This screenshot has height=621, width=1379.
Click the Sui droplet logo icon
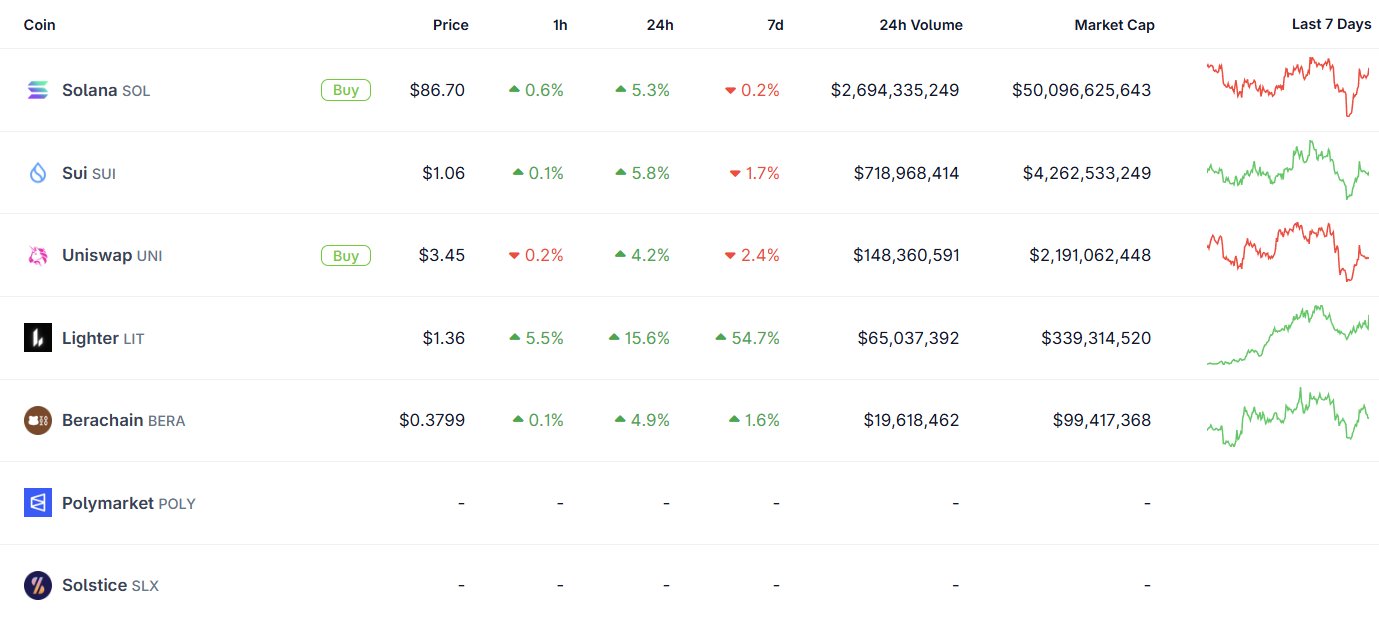point(37,173)
